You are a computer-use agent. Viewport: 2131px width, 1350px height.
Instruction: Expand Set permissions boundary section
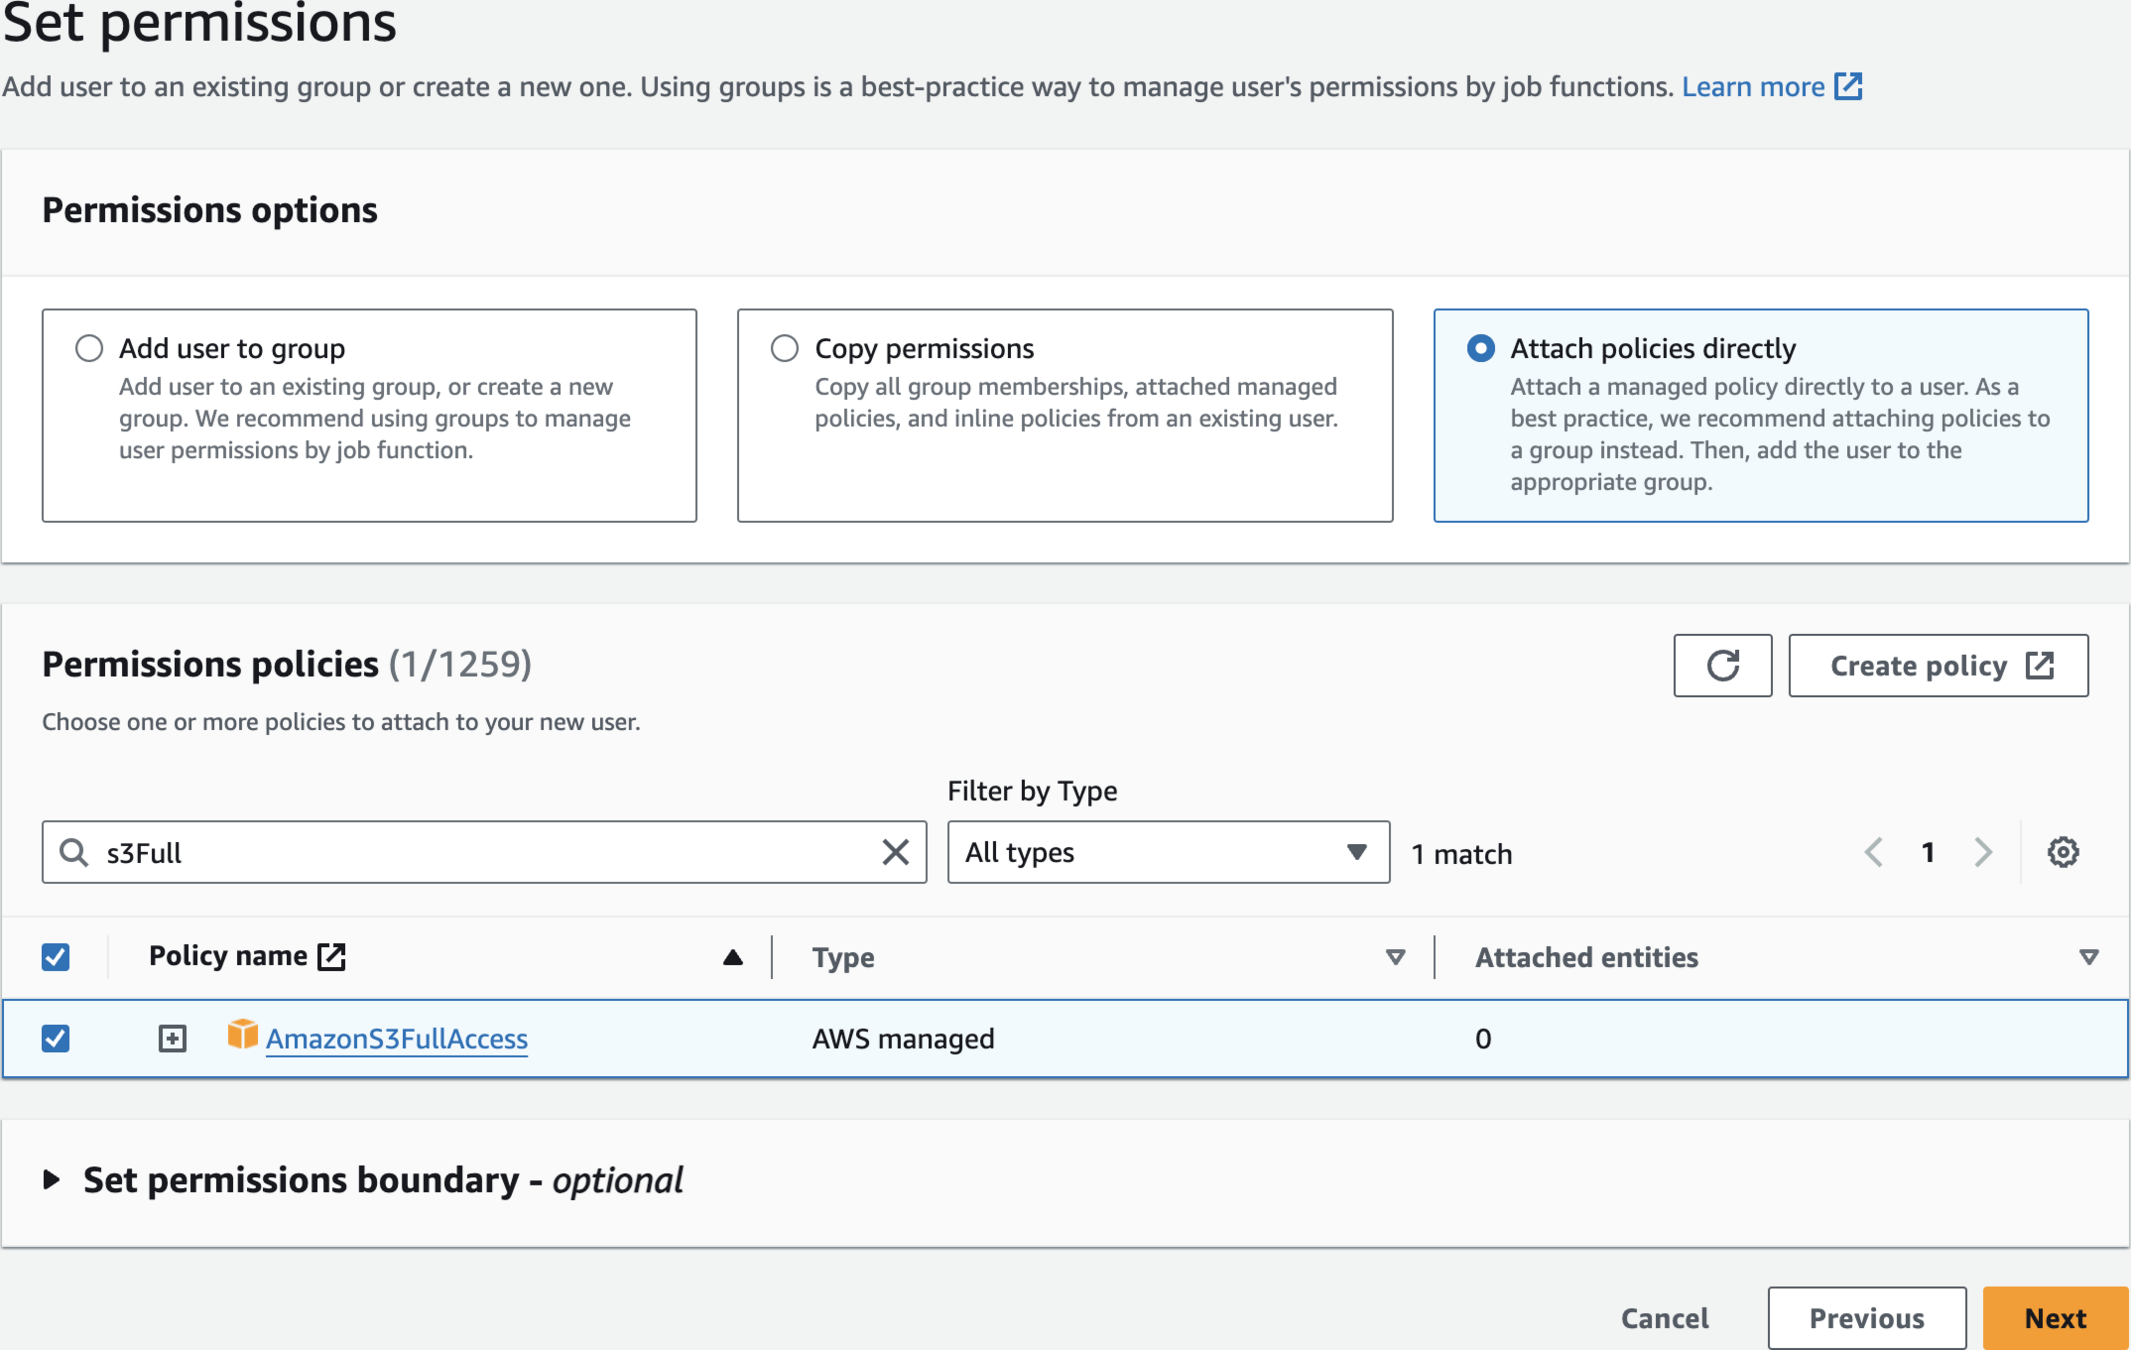(x=52, y=1180)
